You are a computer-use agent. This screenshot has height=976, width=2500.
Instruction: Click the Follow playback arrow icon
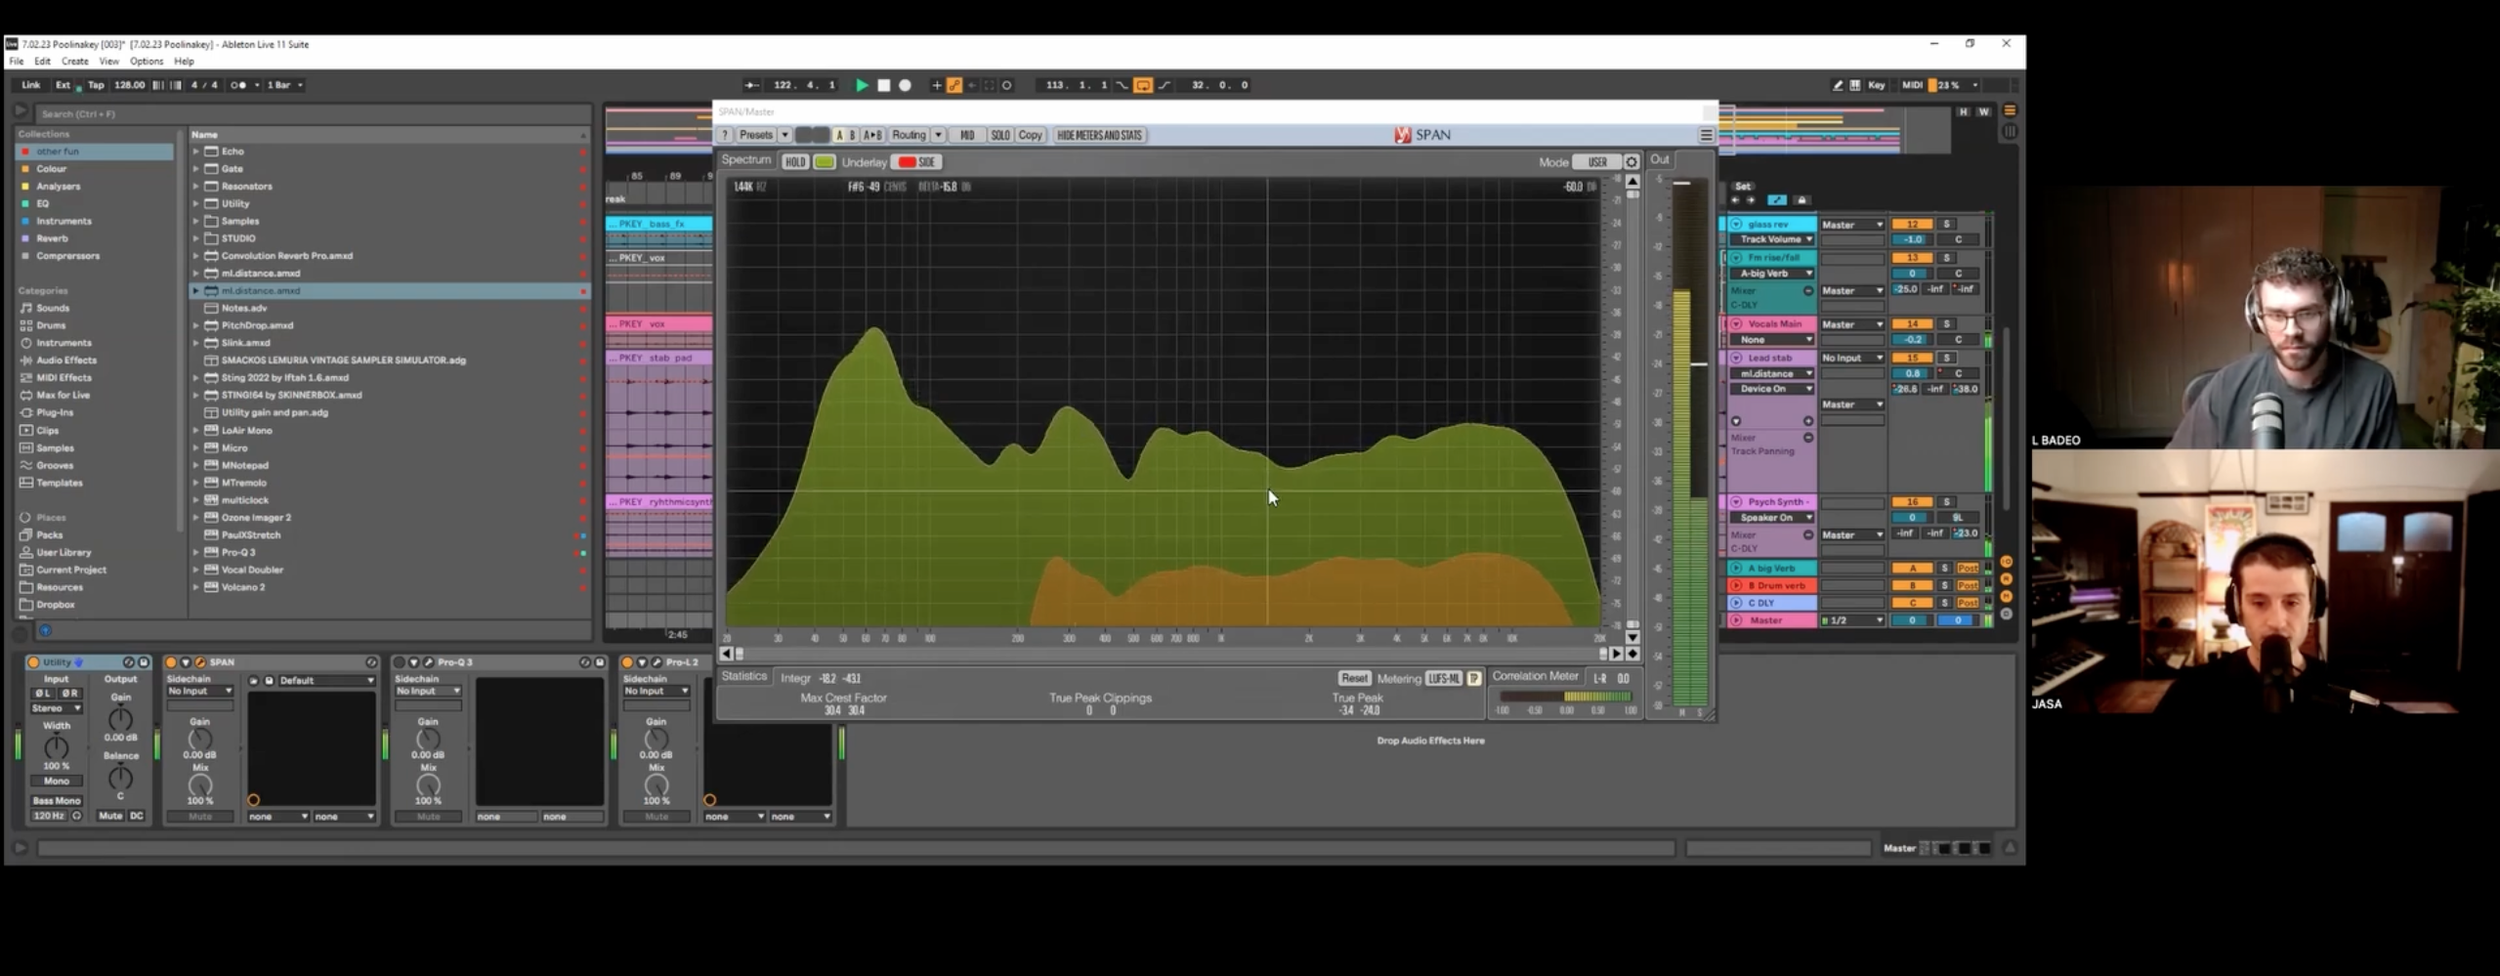(752, 85)
